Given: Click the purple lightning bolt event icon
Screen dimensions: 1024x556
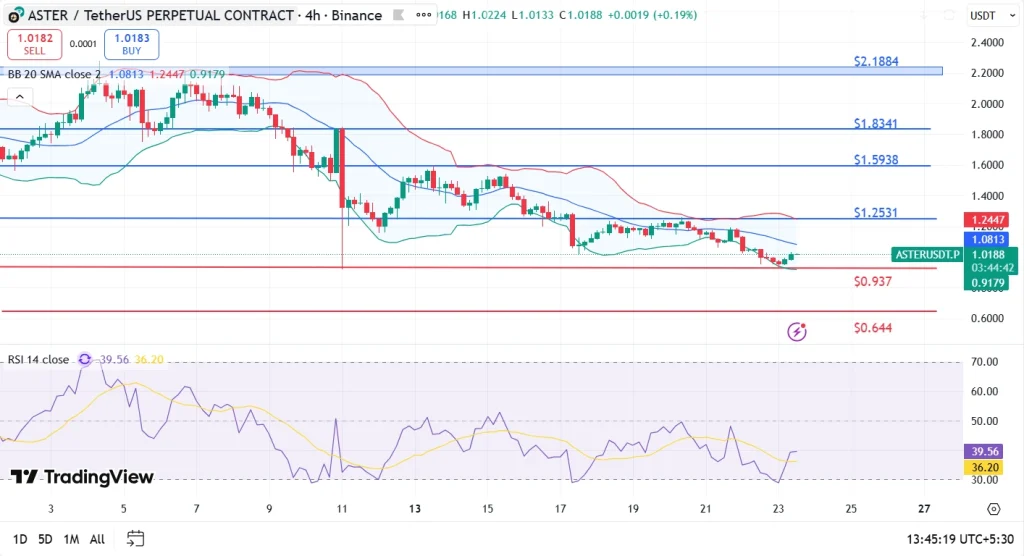Looking at the screenshot, I should 797,331.
